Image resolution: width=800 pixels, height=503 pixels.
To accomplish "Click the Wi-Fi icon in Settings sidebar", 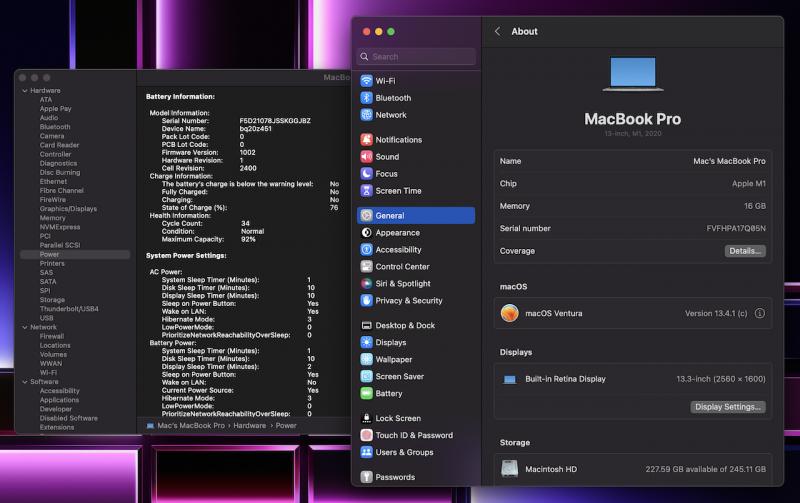I will click(x=366, y=81).
